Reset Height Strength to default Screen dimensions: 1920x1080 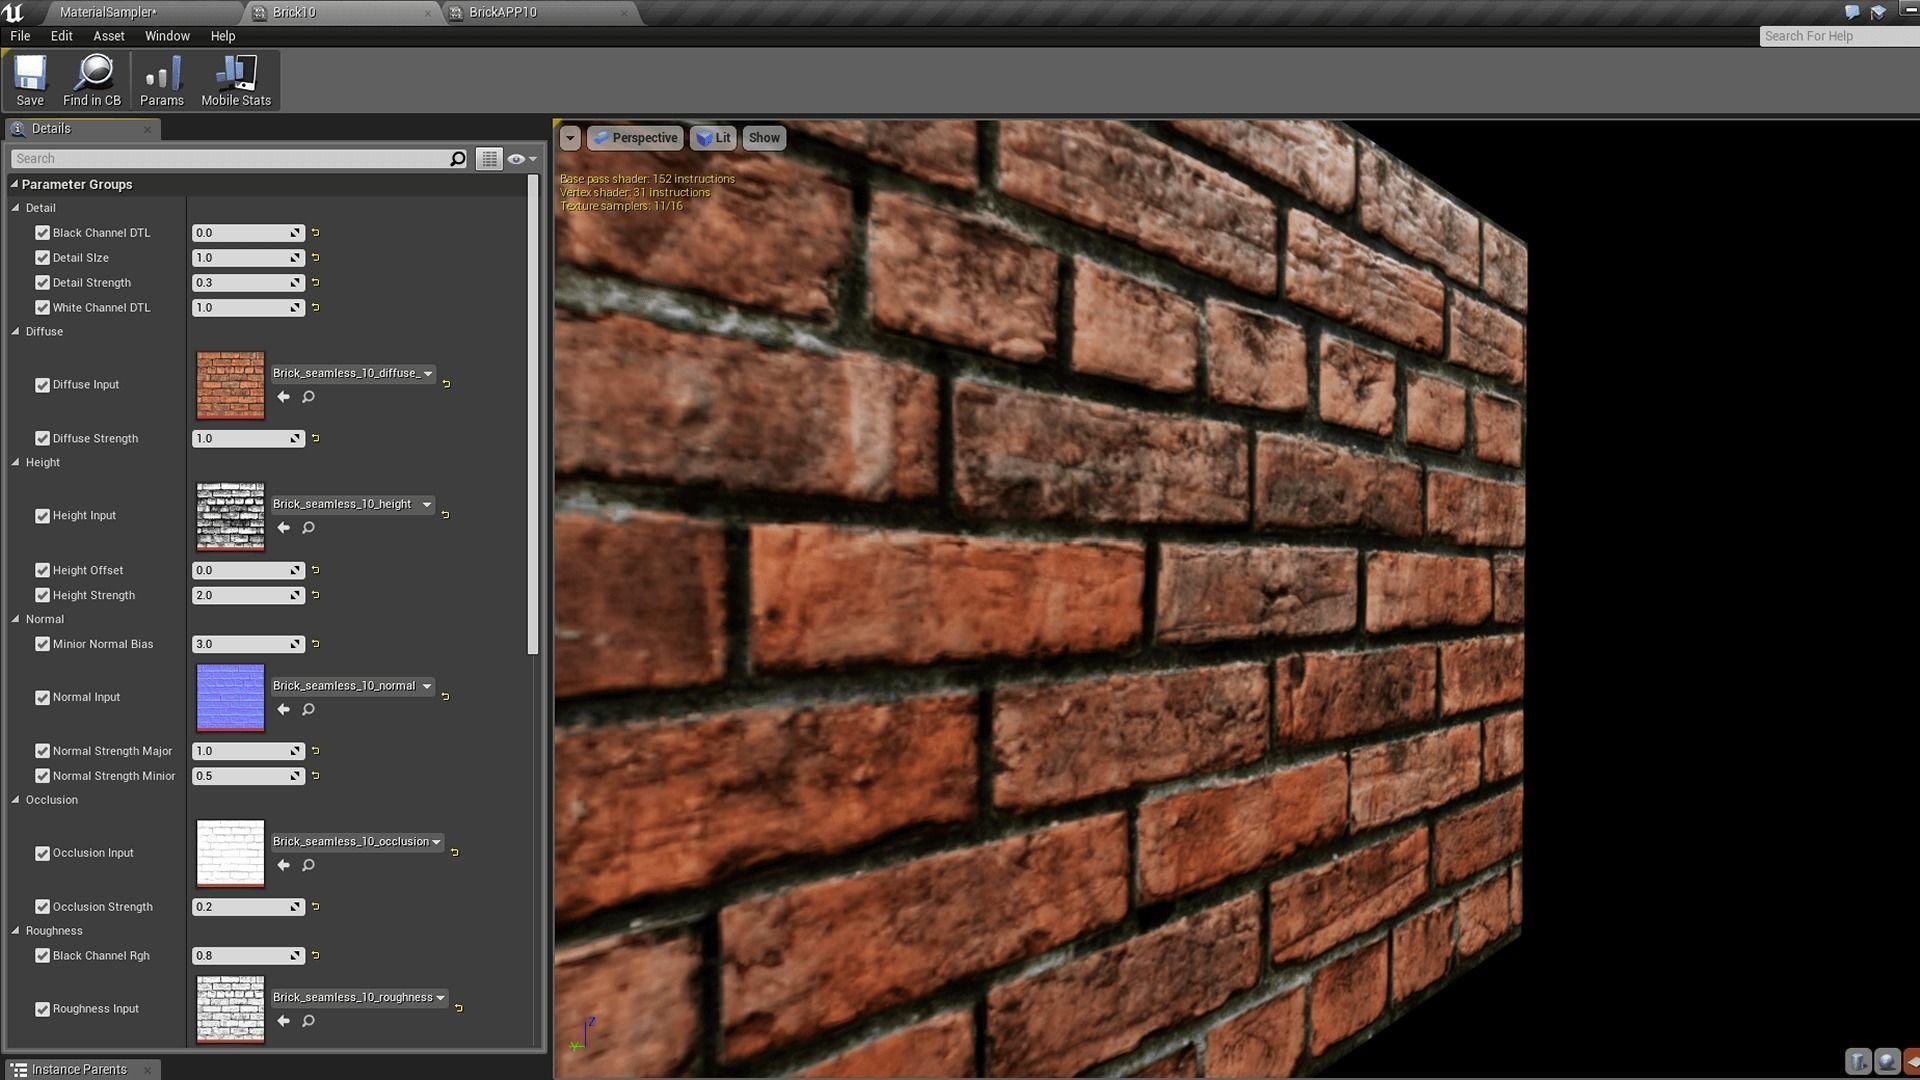click(316, 595)
